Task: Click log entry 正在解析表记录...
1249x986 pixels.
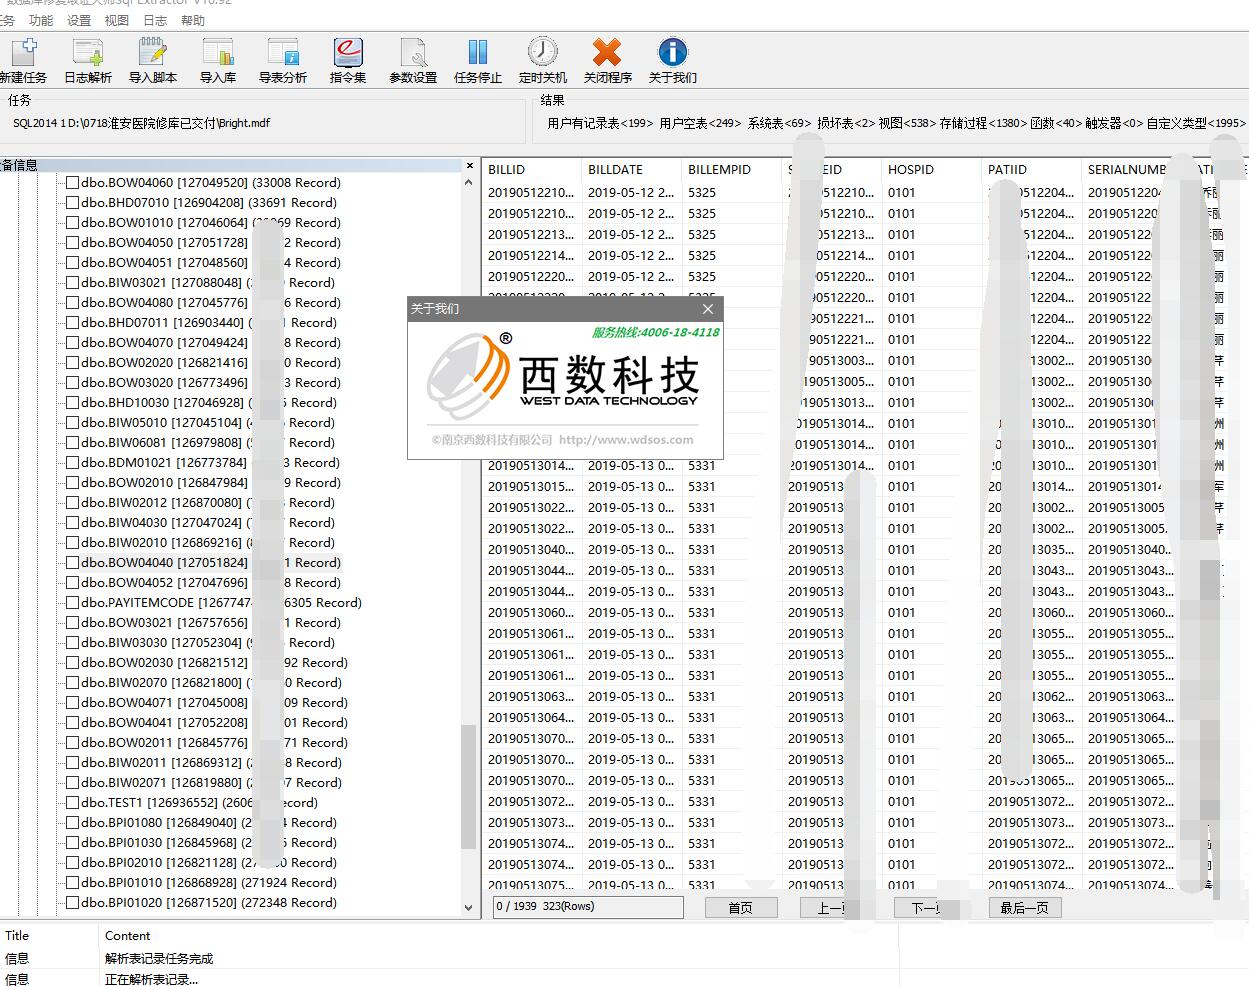Action: 152,979
